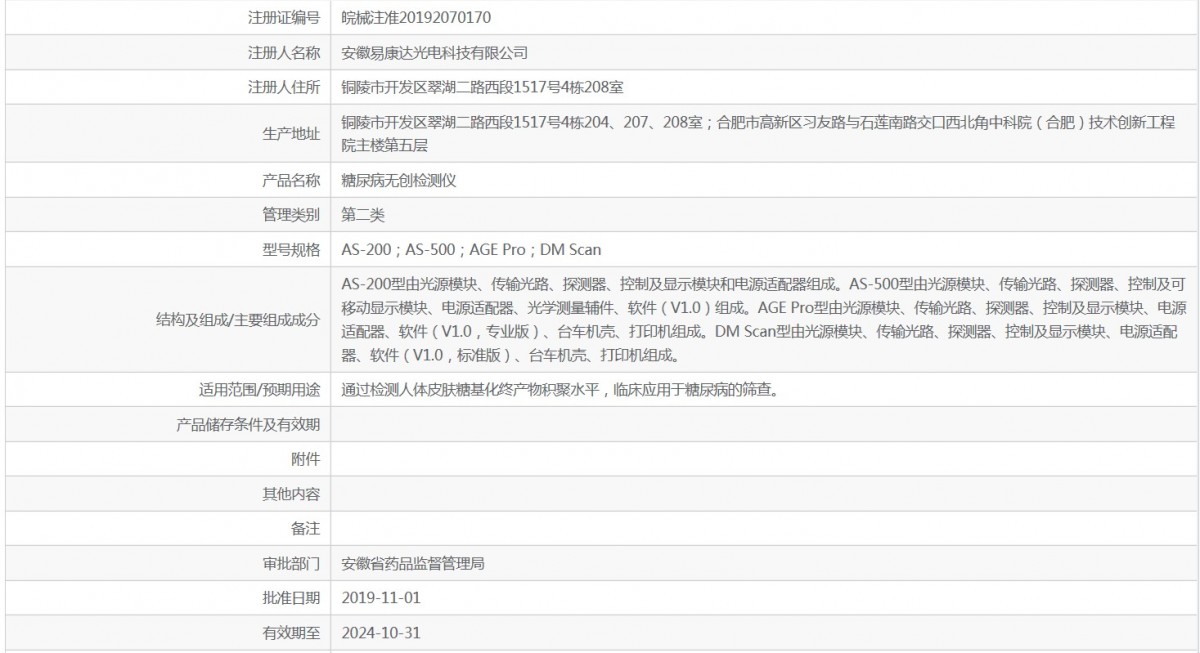Select approving authority 安徽省药品监督管理局
1200x653 pixels.
[413, 563]
